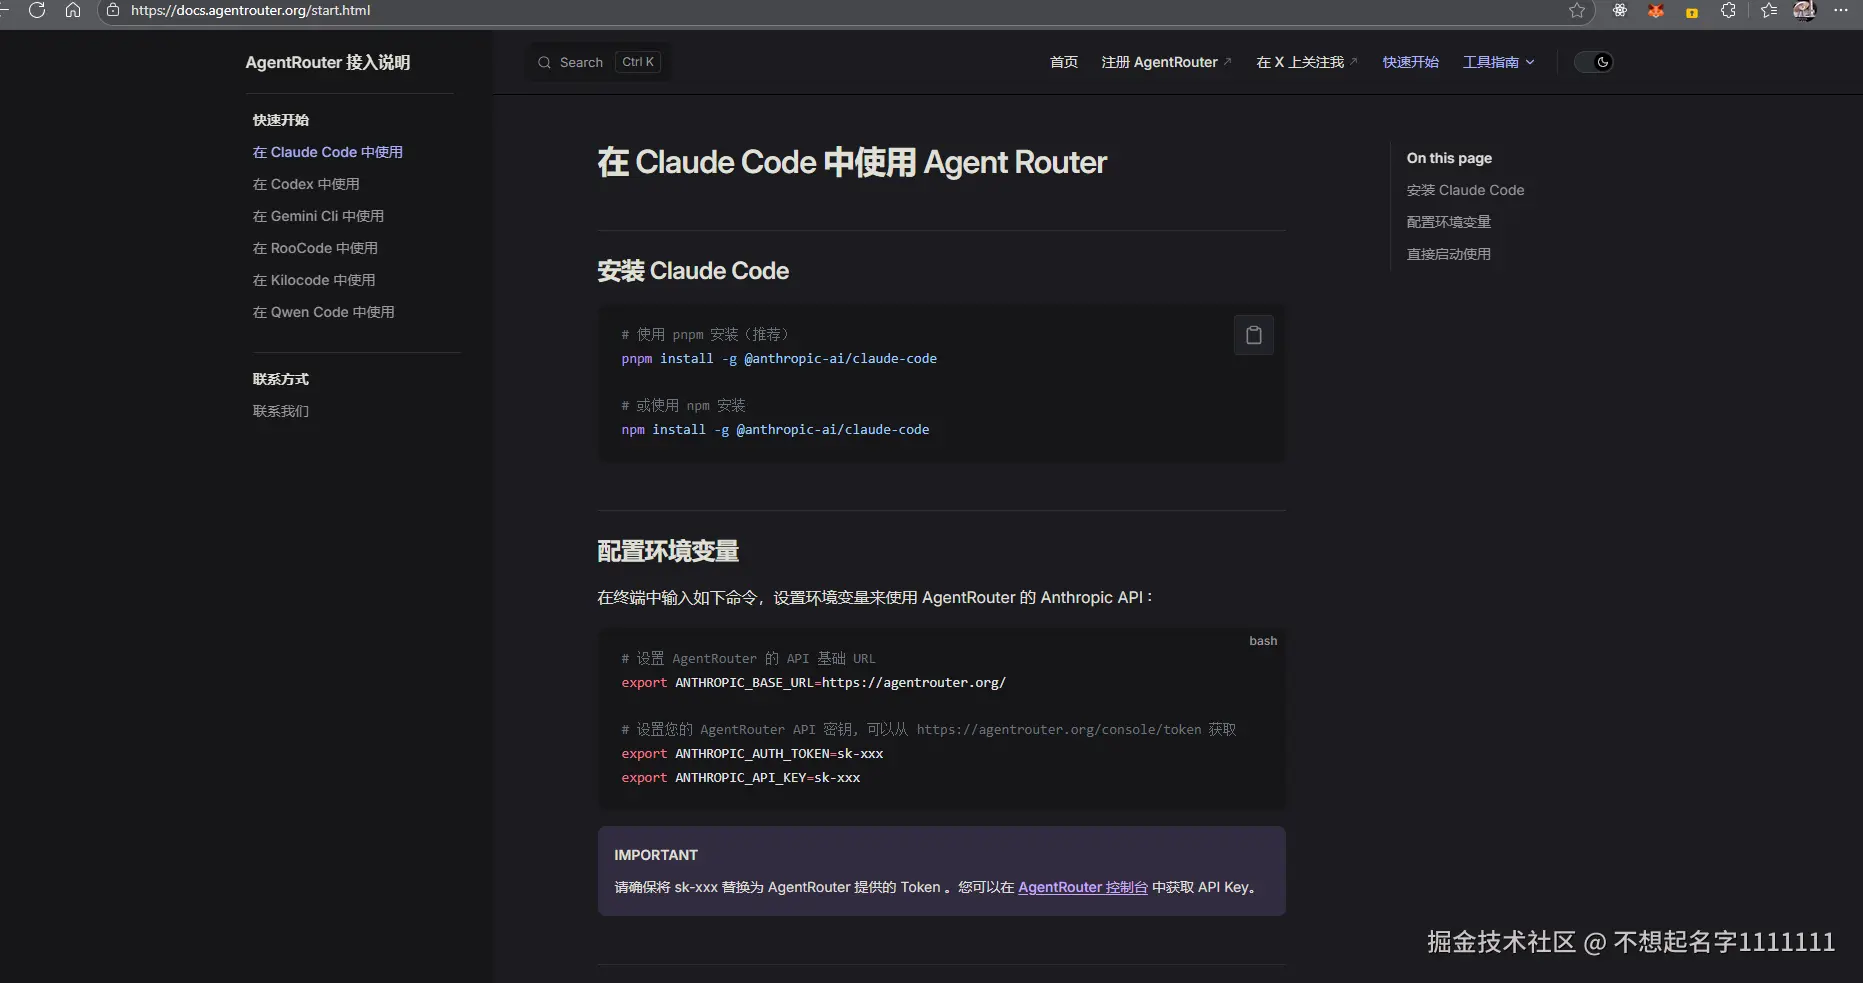Click the ANTHROPIC_BASE_URL export line
The image size is (1863, 983).
pos(813,682)
